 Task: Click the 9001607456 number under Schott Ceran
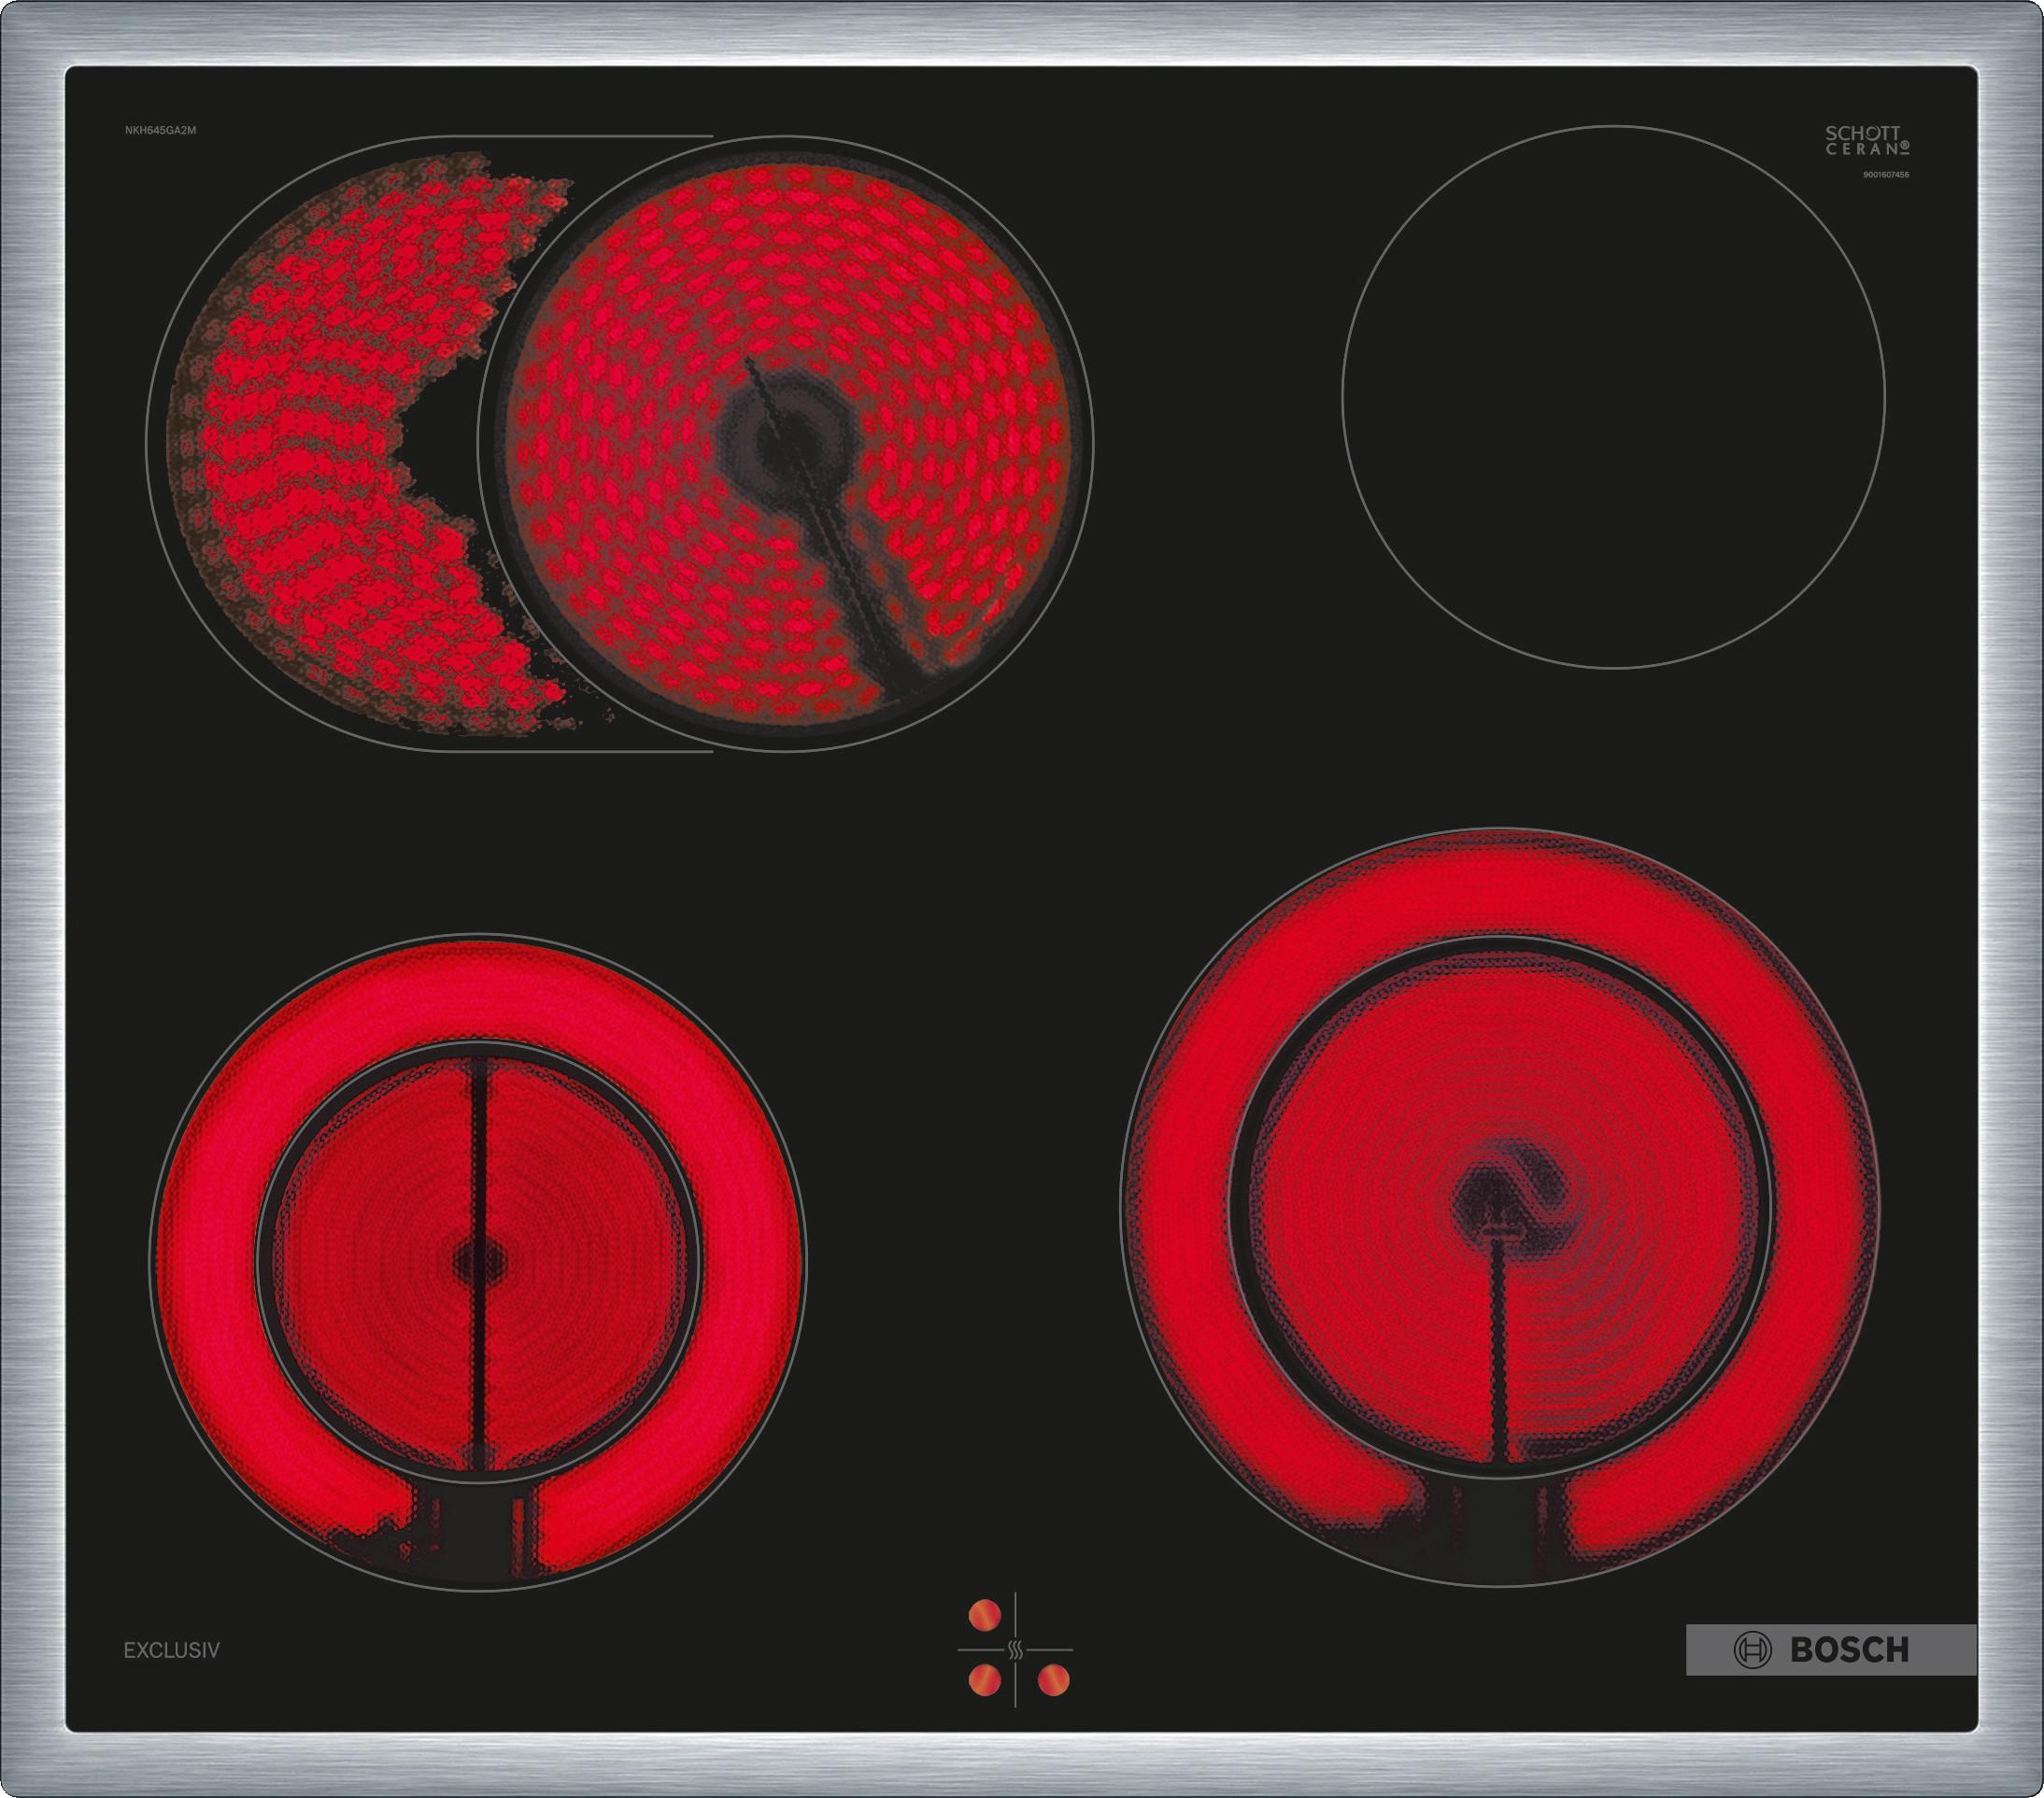pos(1886,175)
